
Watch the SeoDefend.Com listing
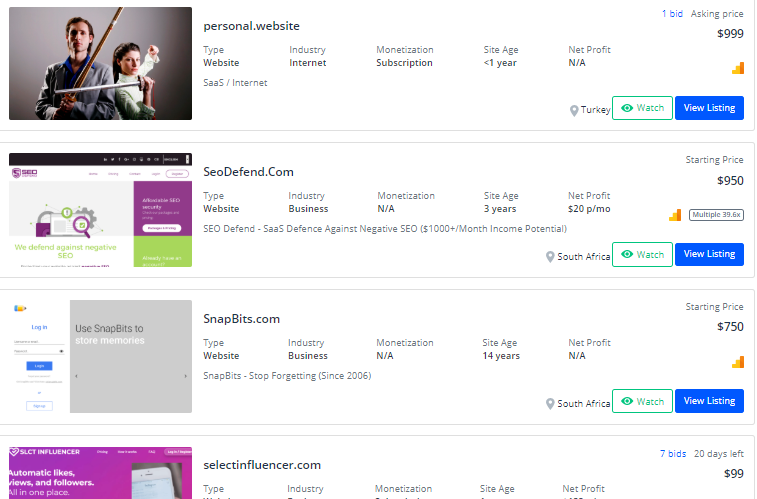click(642, 254)
